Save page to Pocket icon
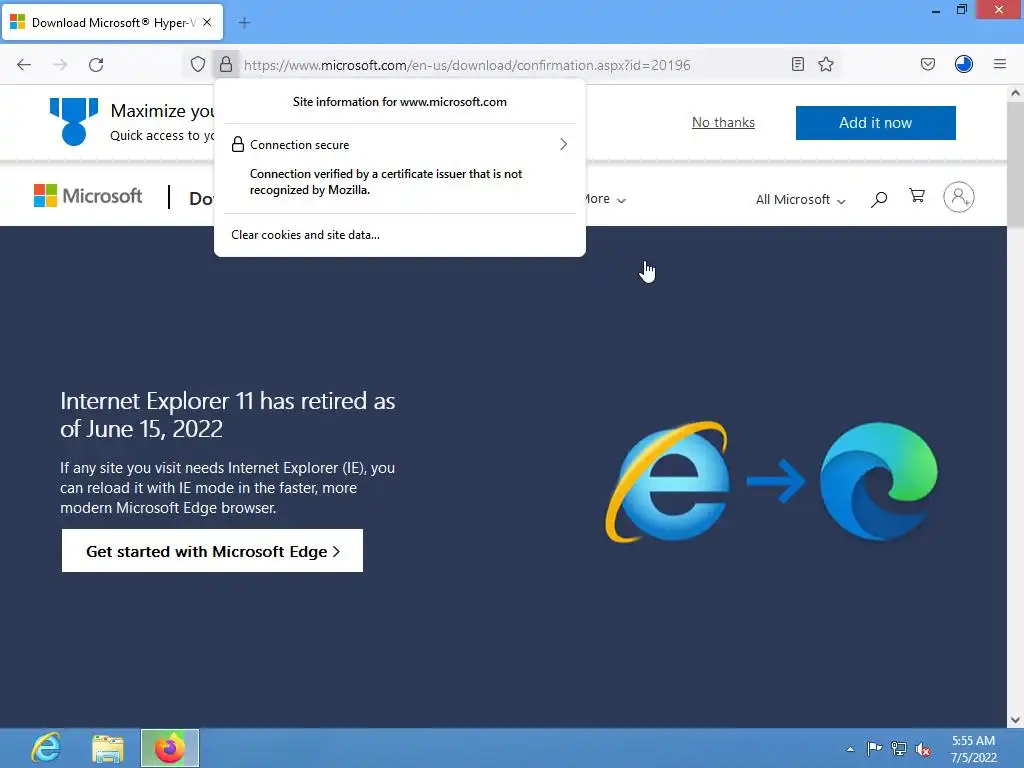The height and width of the screenshot is (768, 1024). point(928,64)
